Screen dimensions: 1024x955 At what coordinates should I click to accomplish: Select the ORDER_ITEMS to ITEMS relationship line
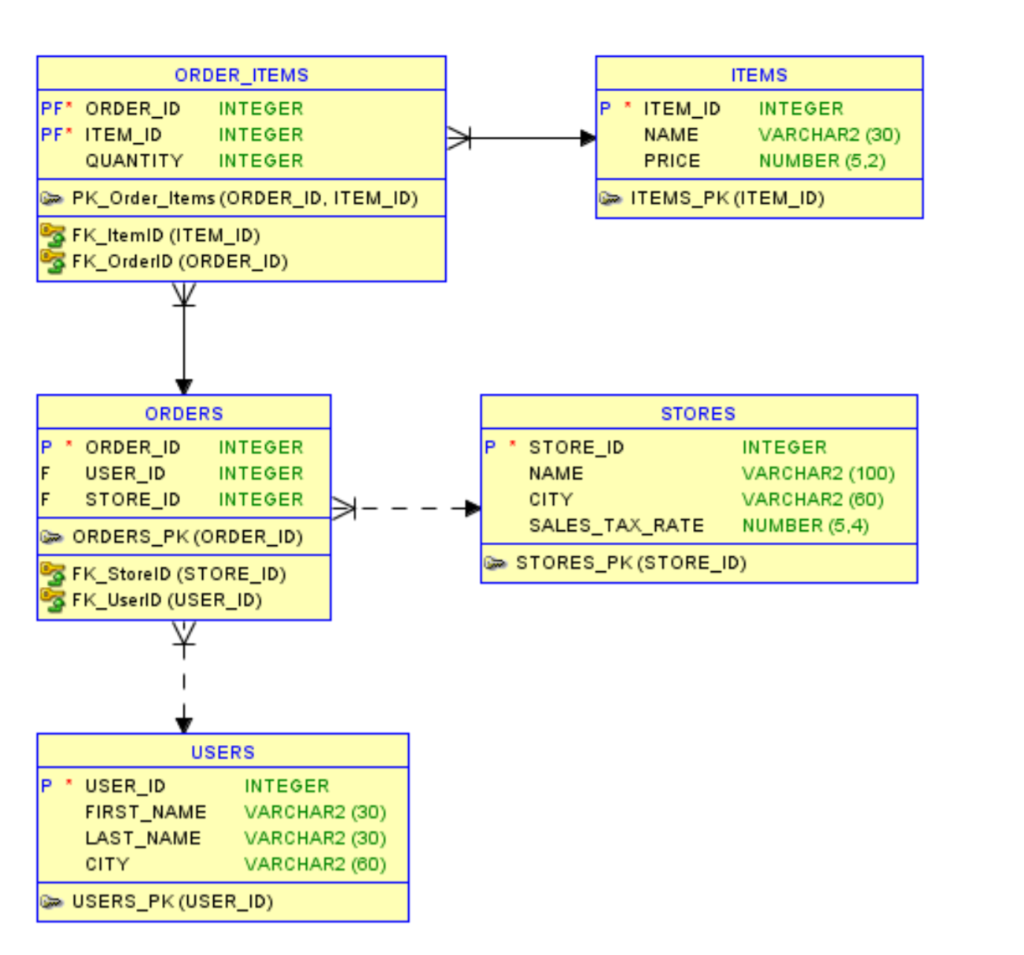522,138
